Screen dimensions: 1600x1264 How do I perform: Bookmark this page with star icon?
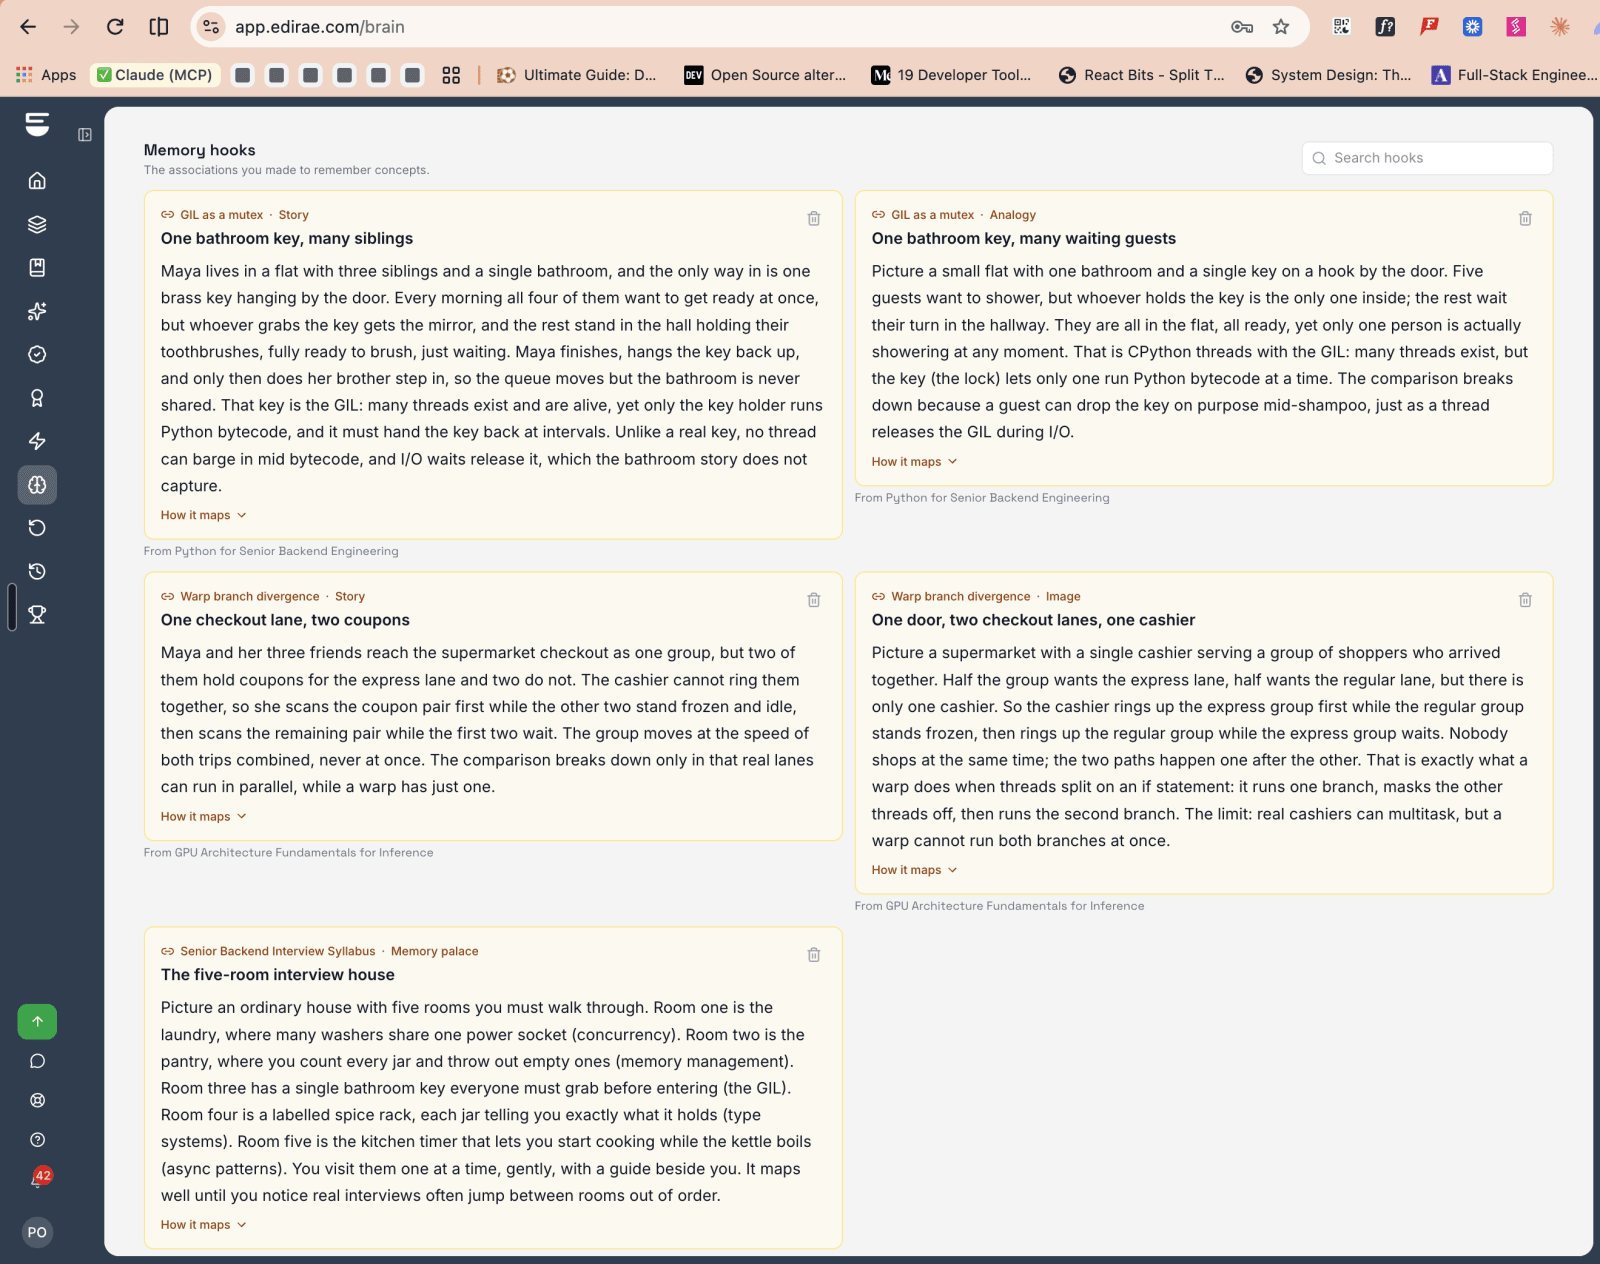[x=1281, y=27]
